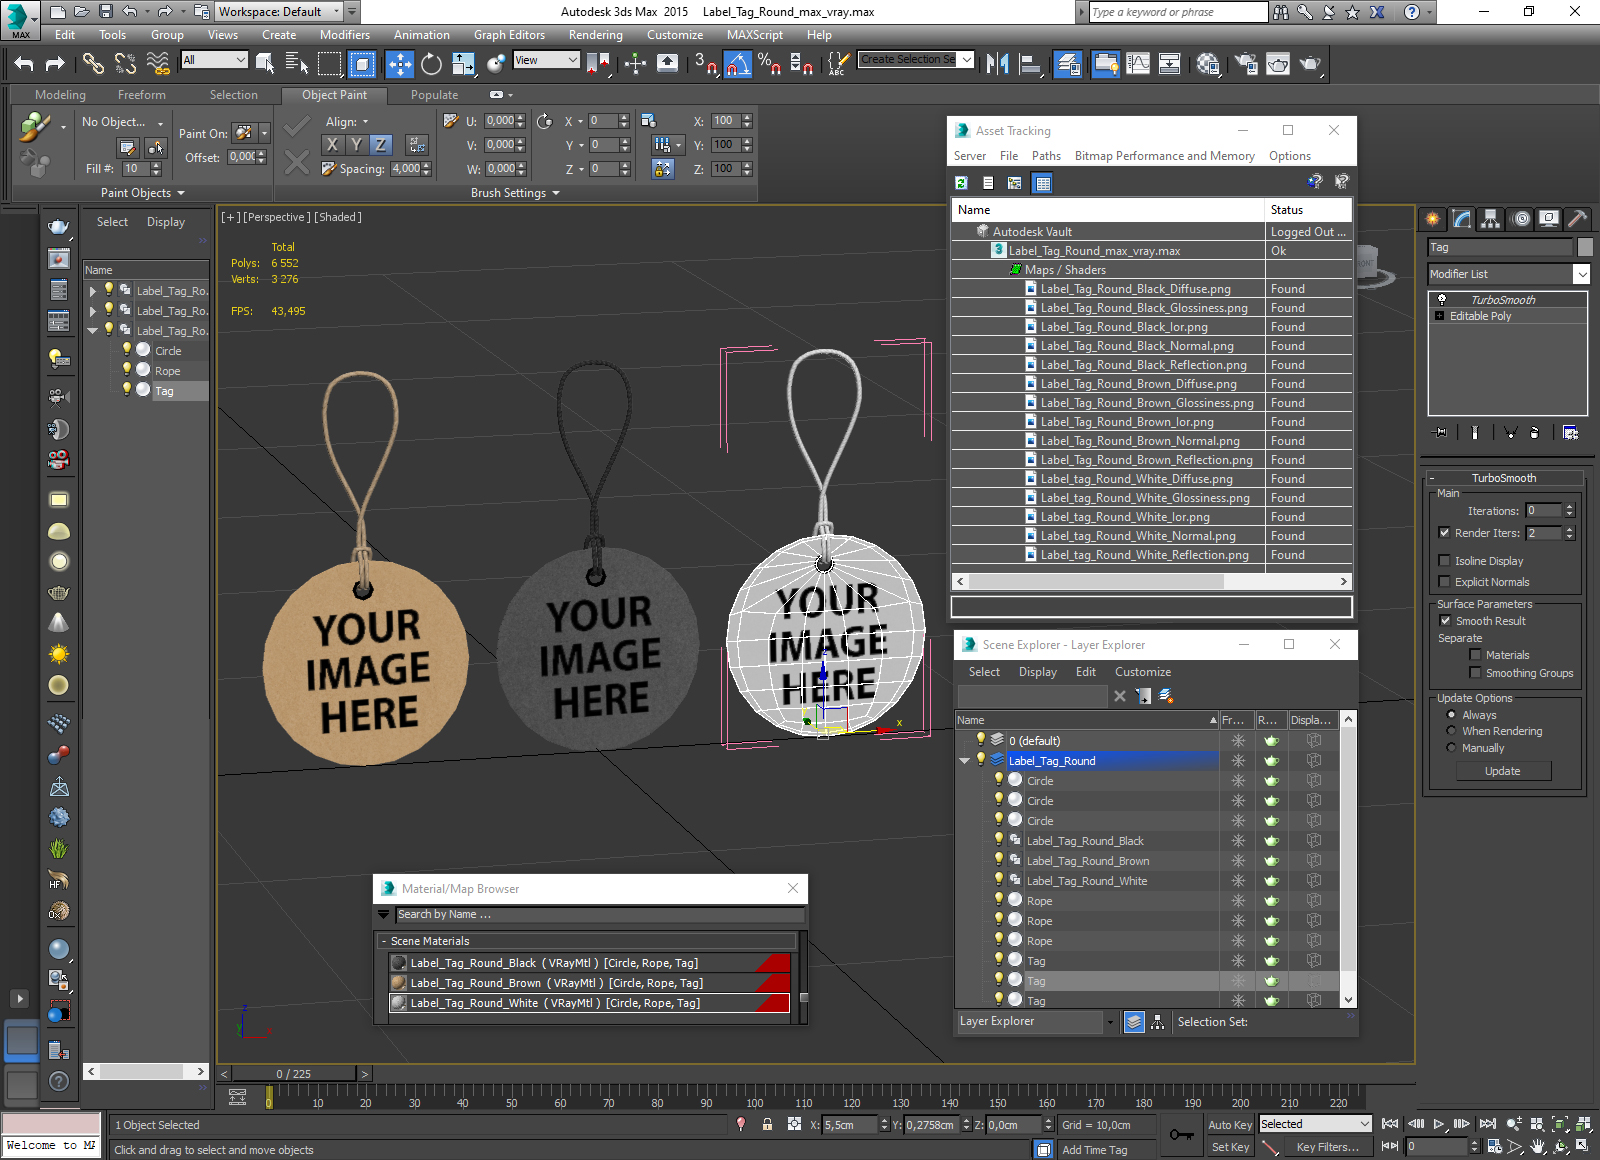Enable Separate by Materials checkbox
Screen dimensions: 1600x1160
pos(1475,654)
